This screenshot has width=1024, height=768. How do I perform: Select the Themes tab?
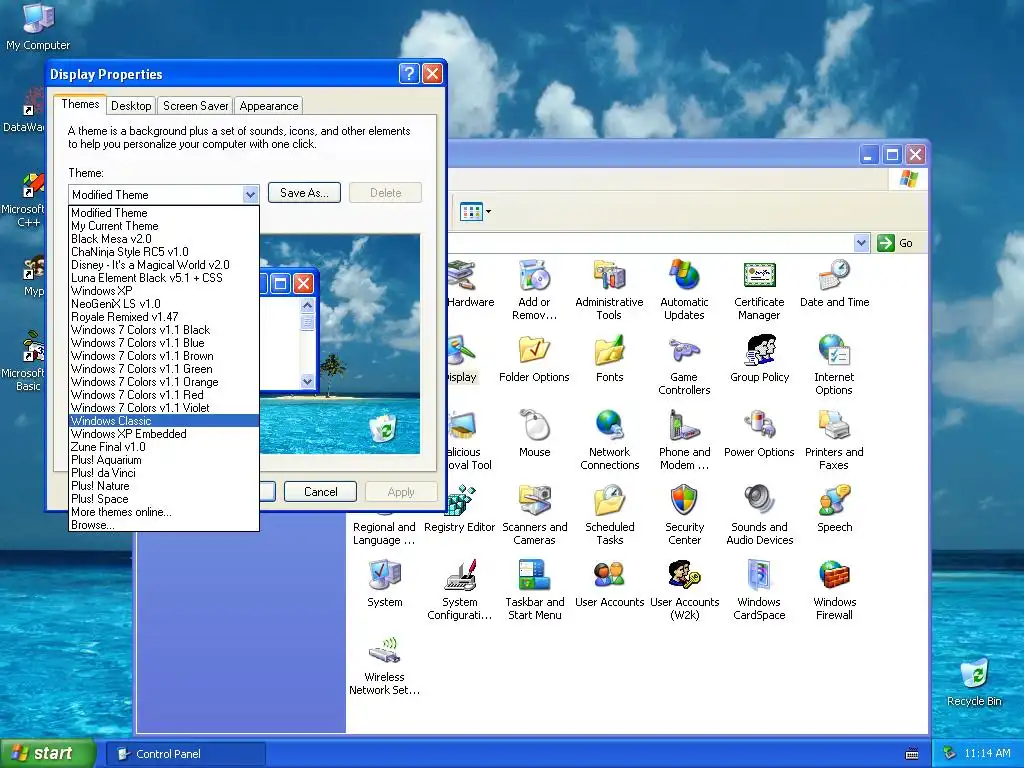click(x=80, y=104)
